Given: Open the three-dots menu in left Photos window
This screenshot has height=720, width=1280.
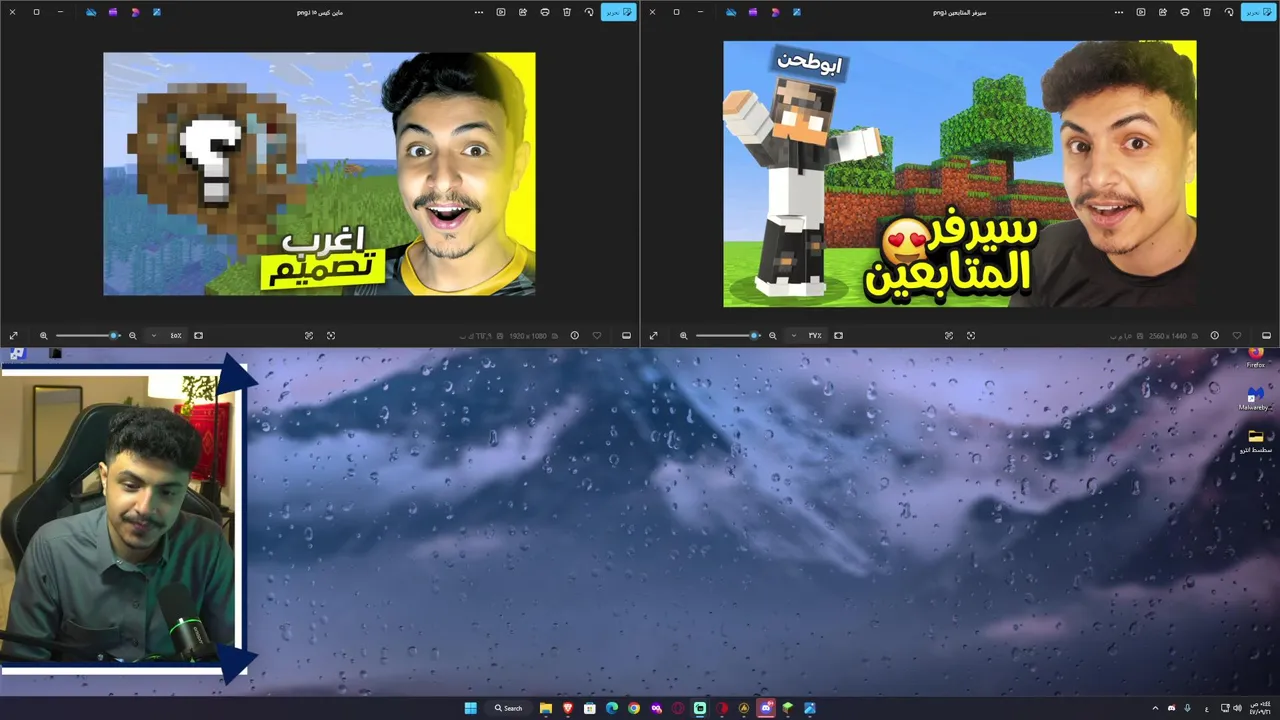Looking at the screenshot, I should tap(479, 12).
